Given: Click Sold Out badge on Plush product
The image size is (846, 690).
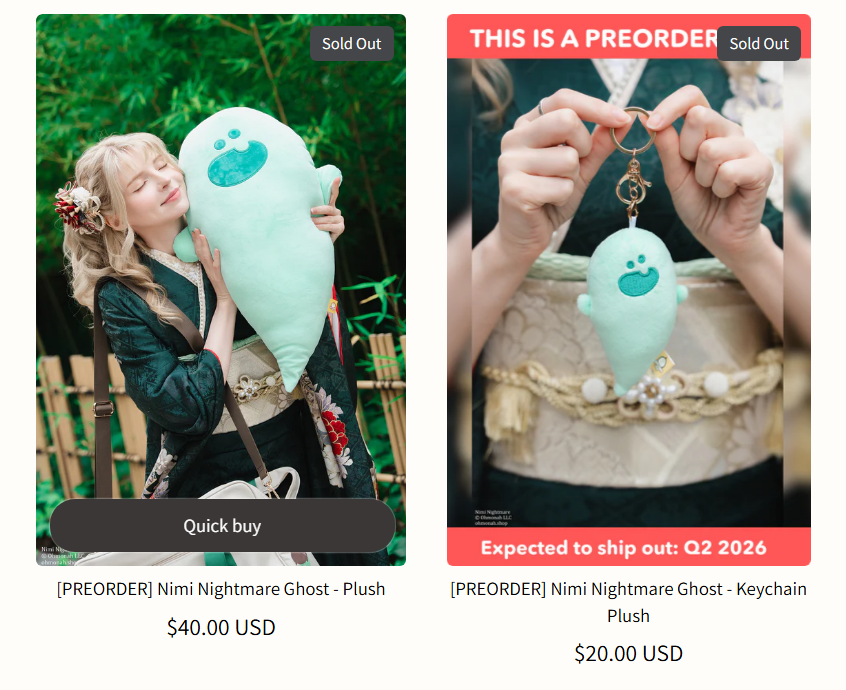Looking at the screenshot, I should 352,44.
